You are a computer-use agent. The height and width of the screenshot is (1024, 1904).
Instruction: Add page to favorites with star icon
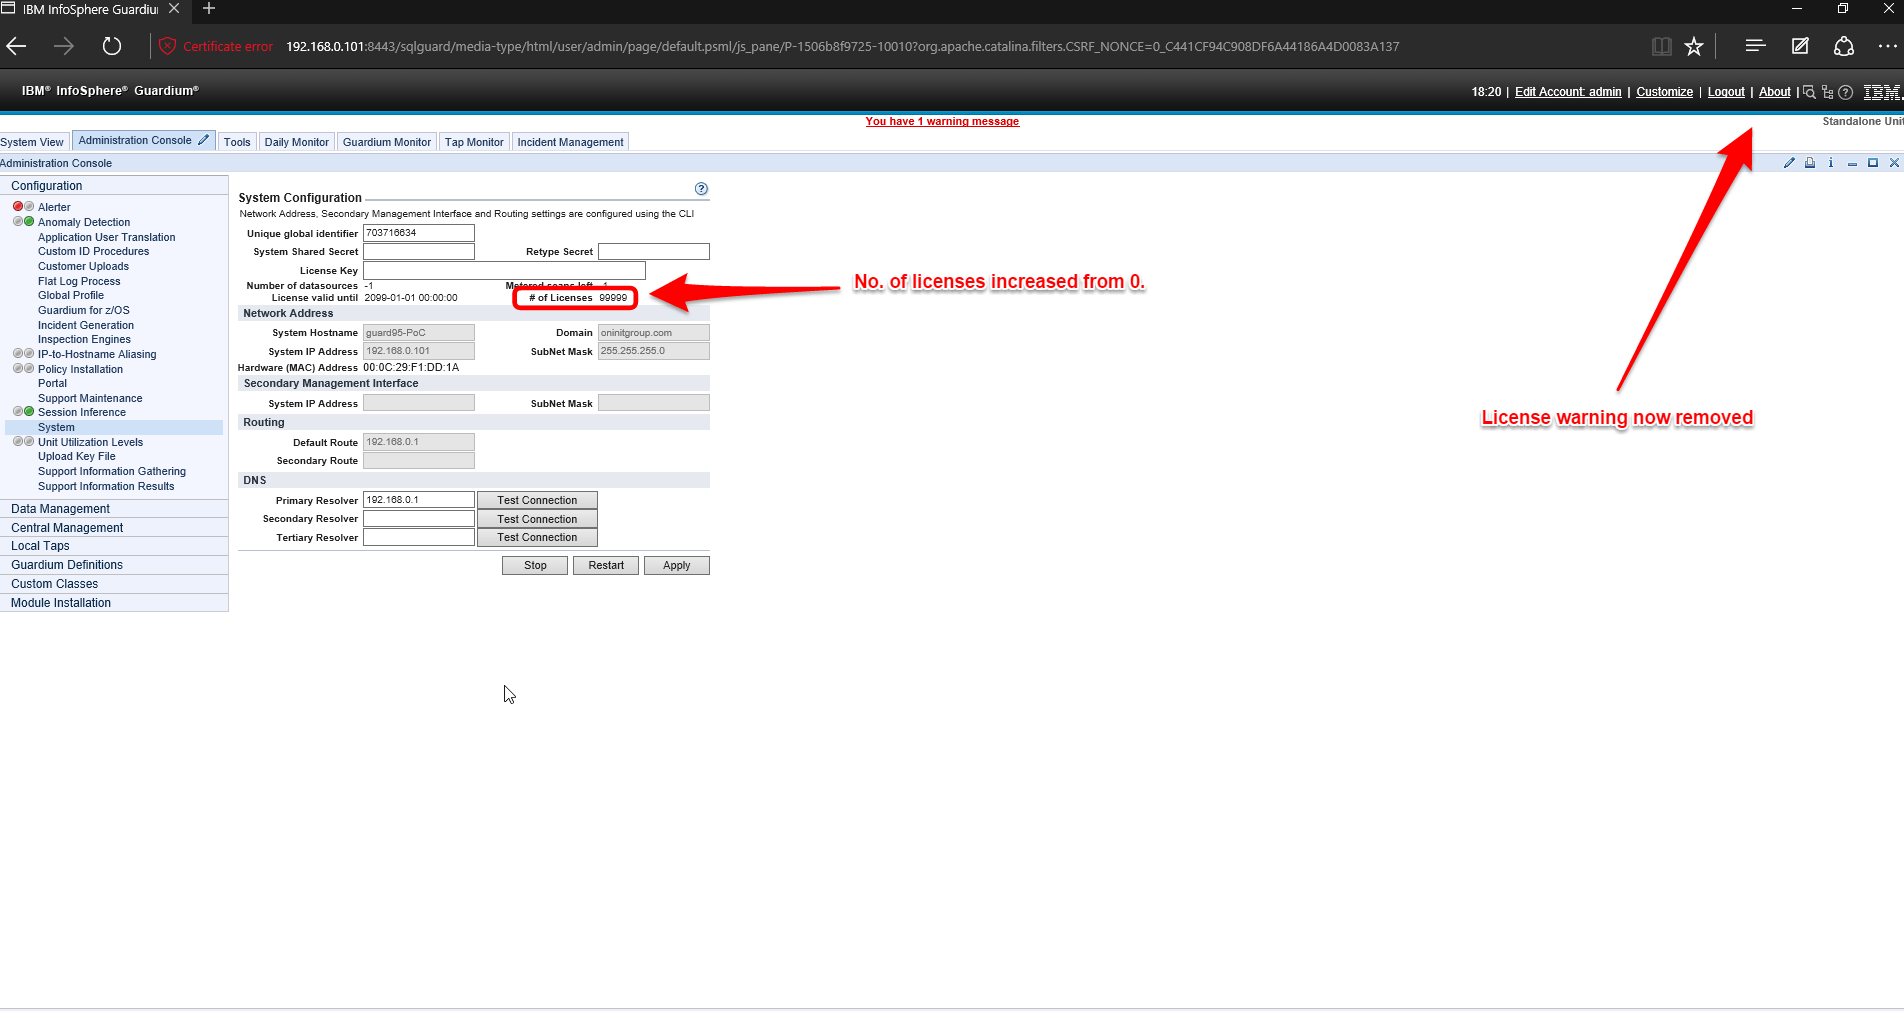coord(1694,46)
